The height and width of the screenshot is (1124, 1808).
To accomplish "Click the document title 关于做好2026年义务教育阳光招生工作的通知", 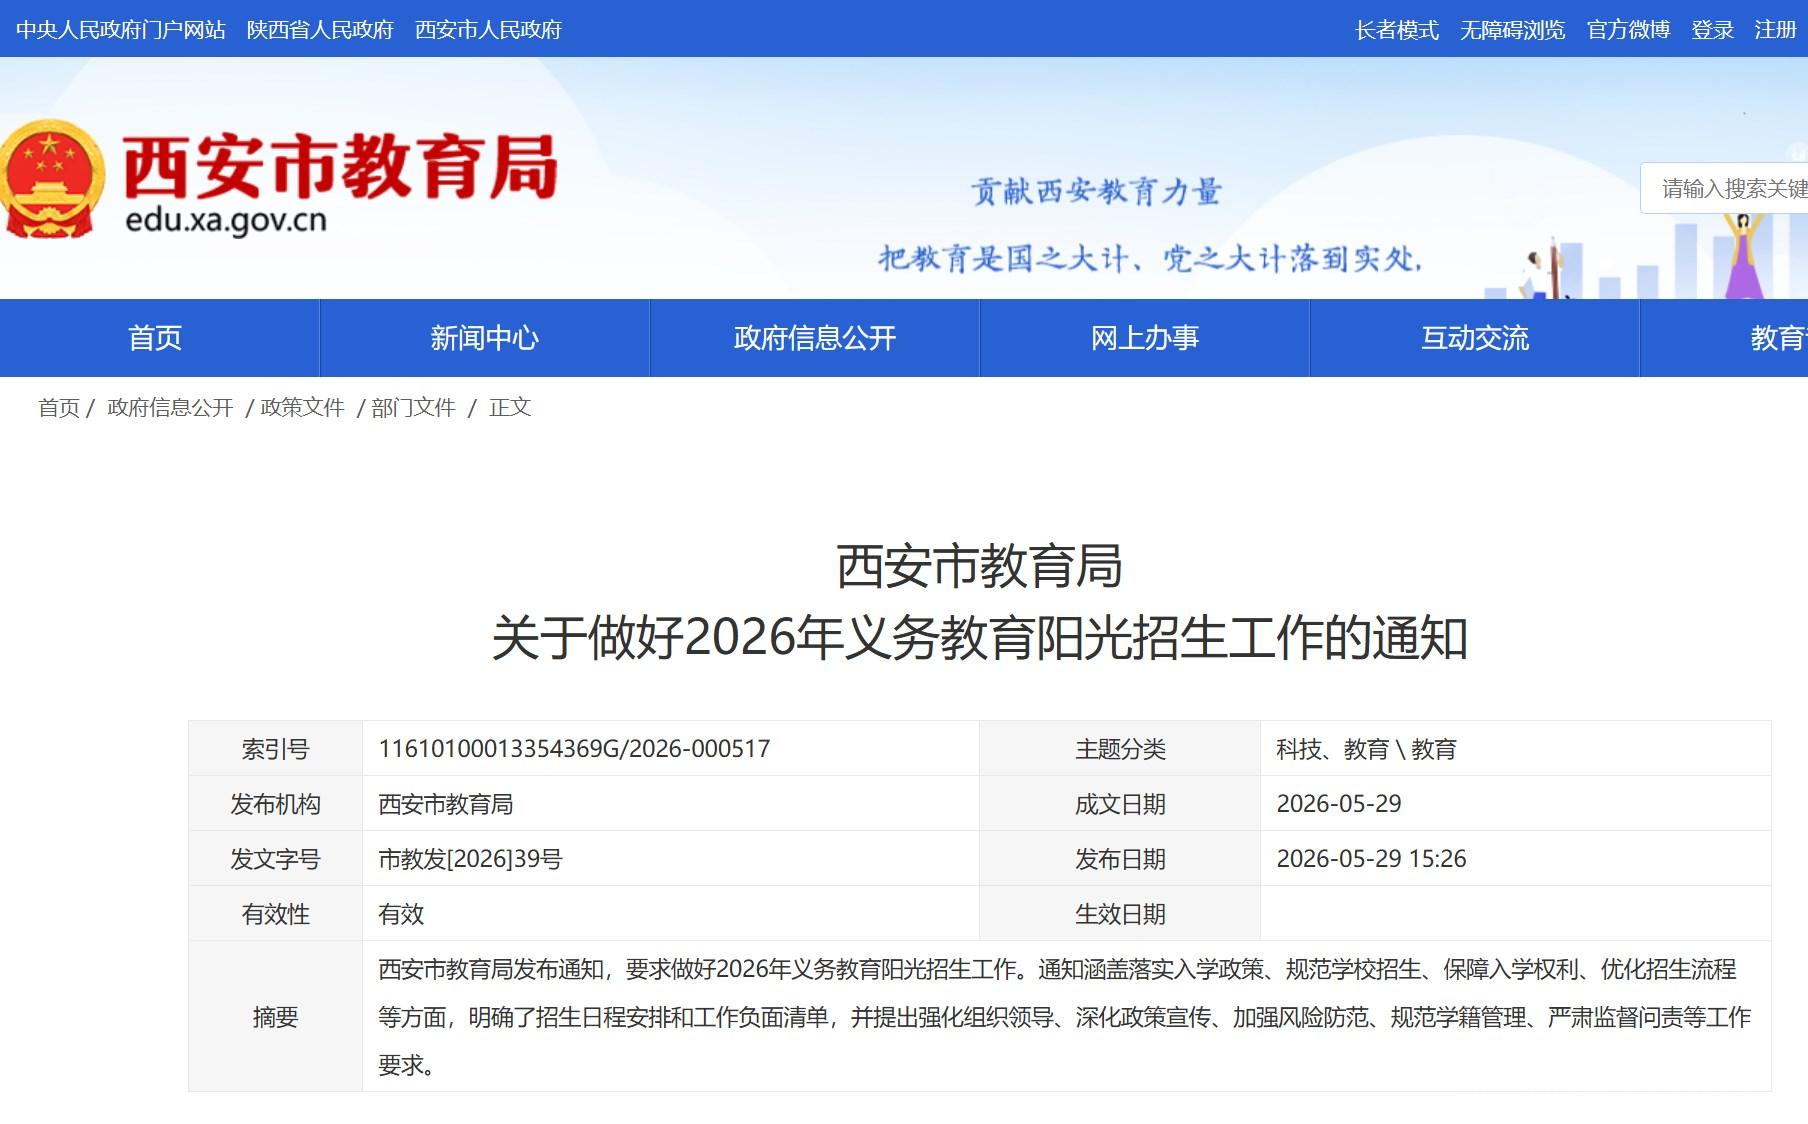I will pyautogui.click(x=979, y=638).
